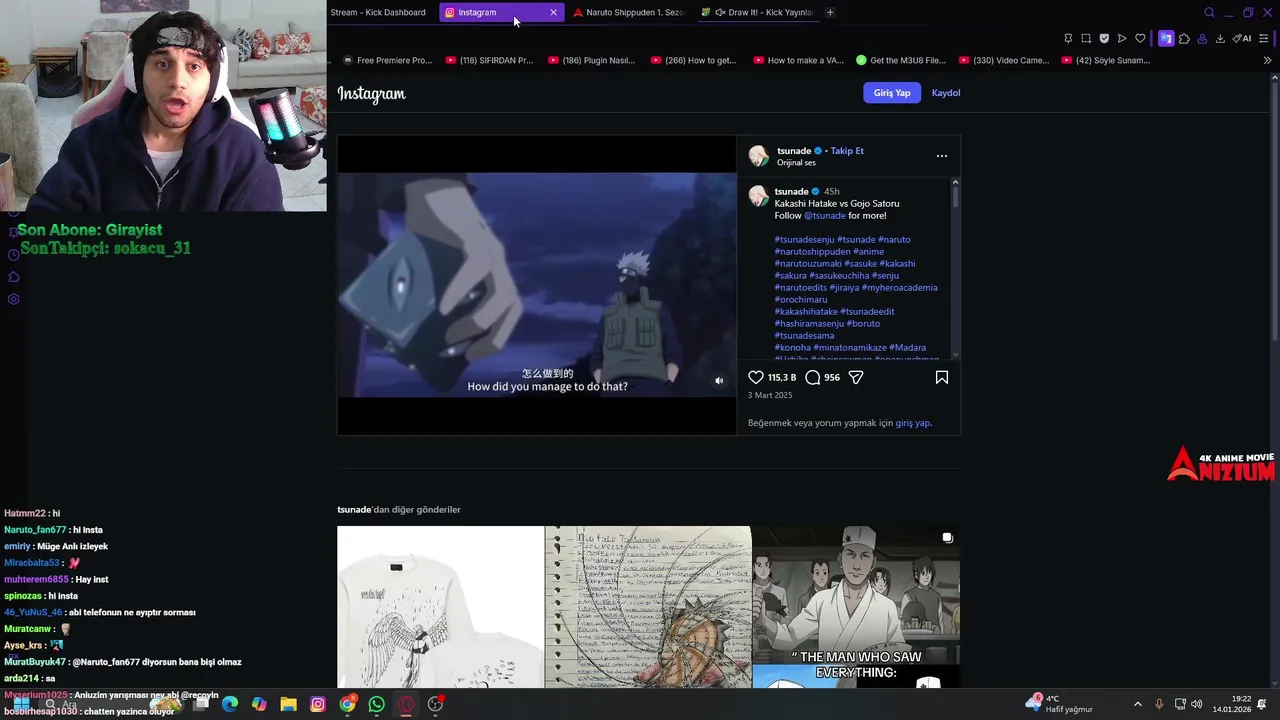Click tsunade username in other posts heading
1280x720 pixels.
[x=354, y=510]
